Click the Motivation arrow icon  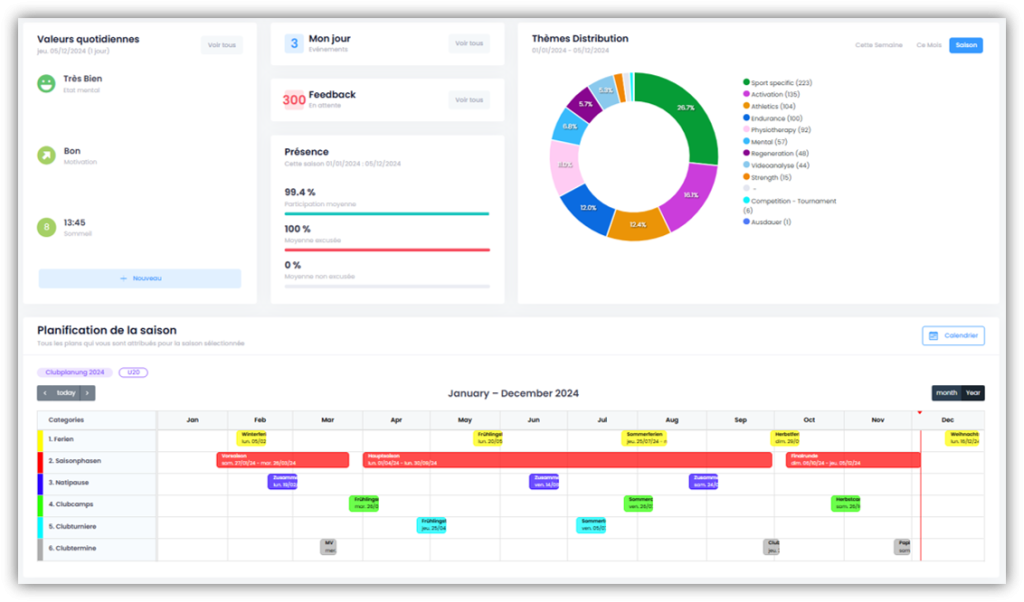point(46,155)
